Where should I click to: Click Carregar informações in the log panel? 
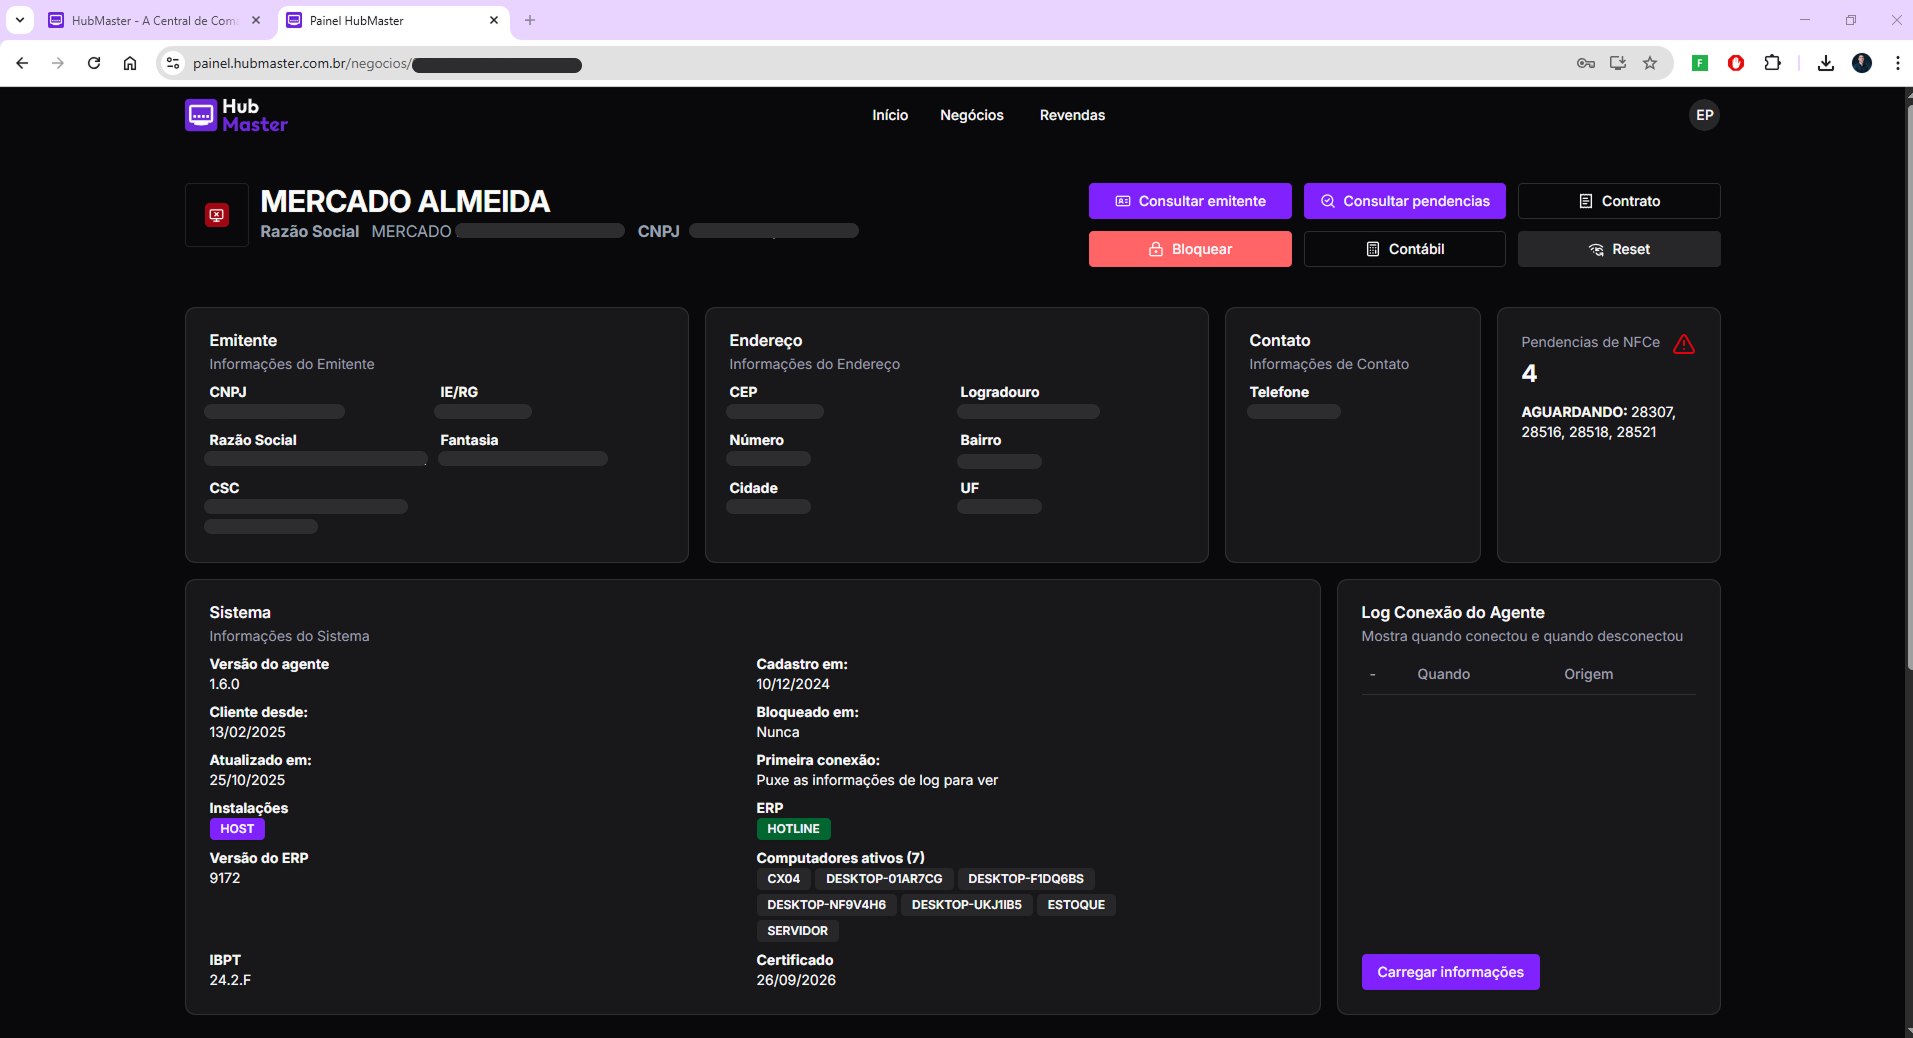[x=1449, y=971]
